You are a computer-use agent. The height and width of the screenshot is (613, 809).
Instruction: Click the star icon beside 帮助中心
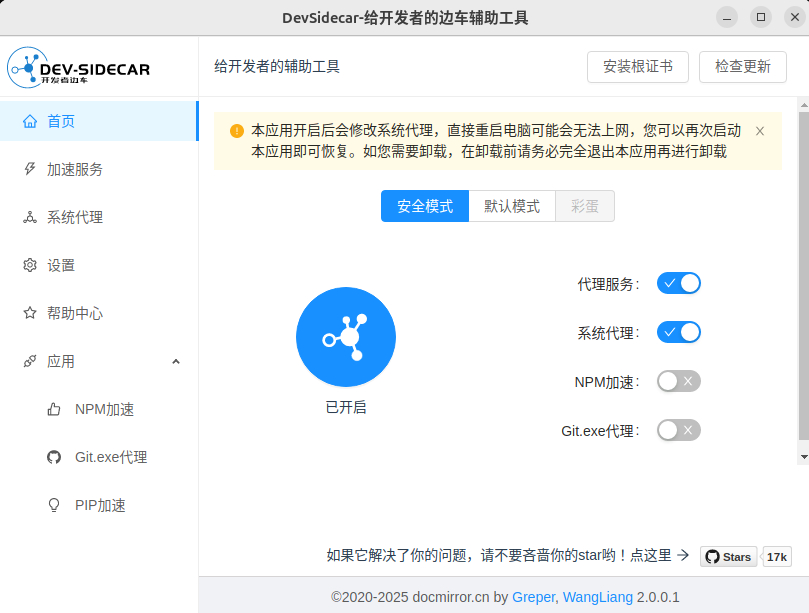click(30, 313)
